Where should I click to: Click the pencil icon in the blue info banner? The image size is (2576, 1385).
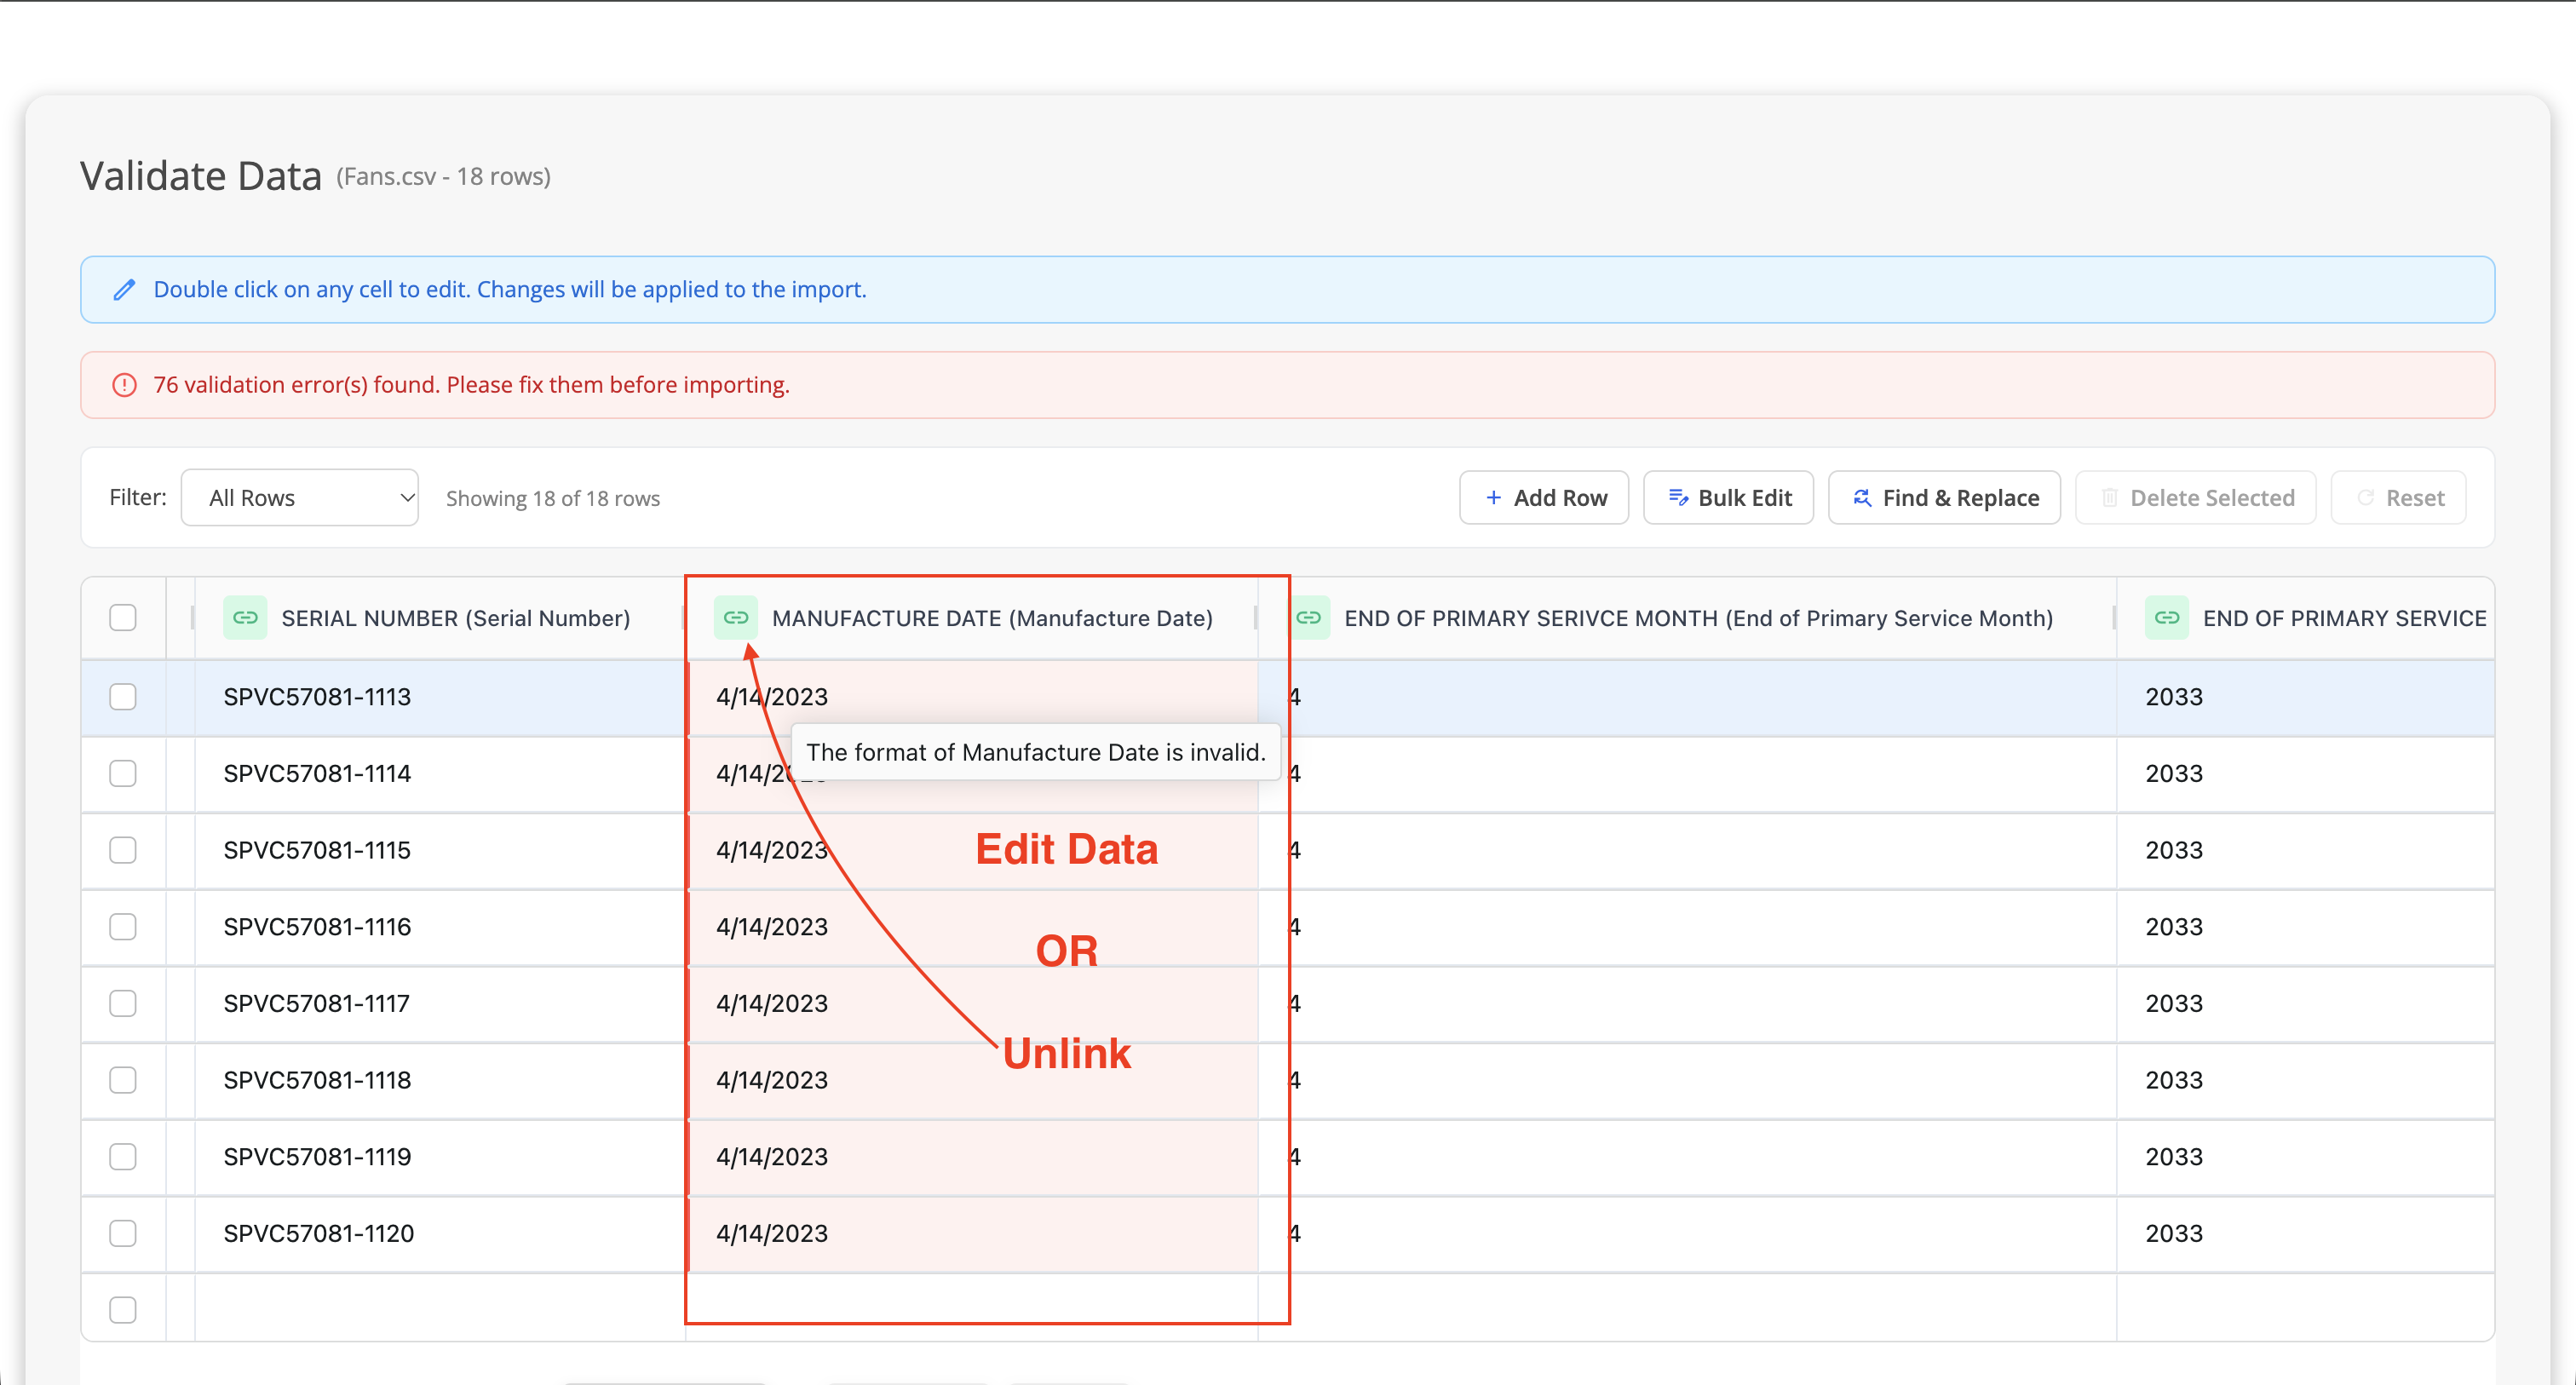(124, 290)
